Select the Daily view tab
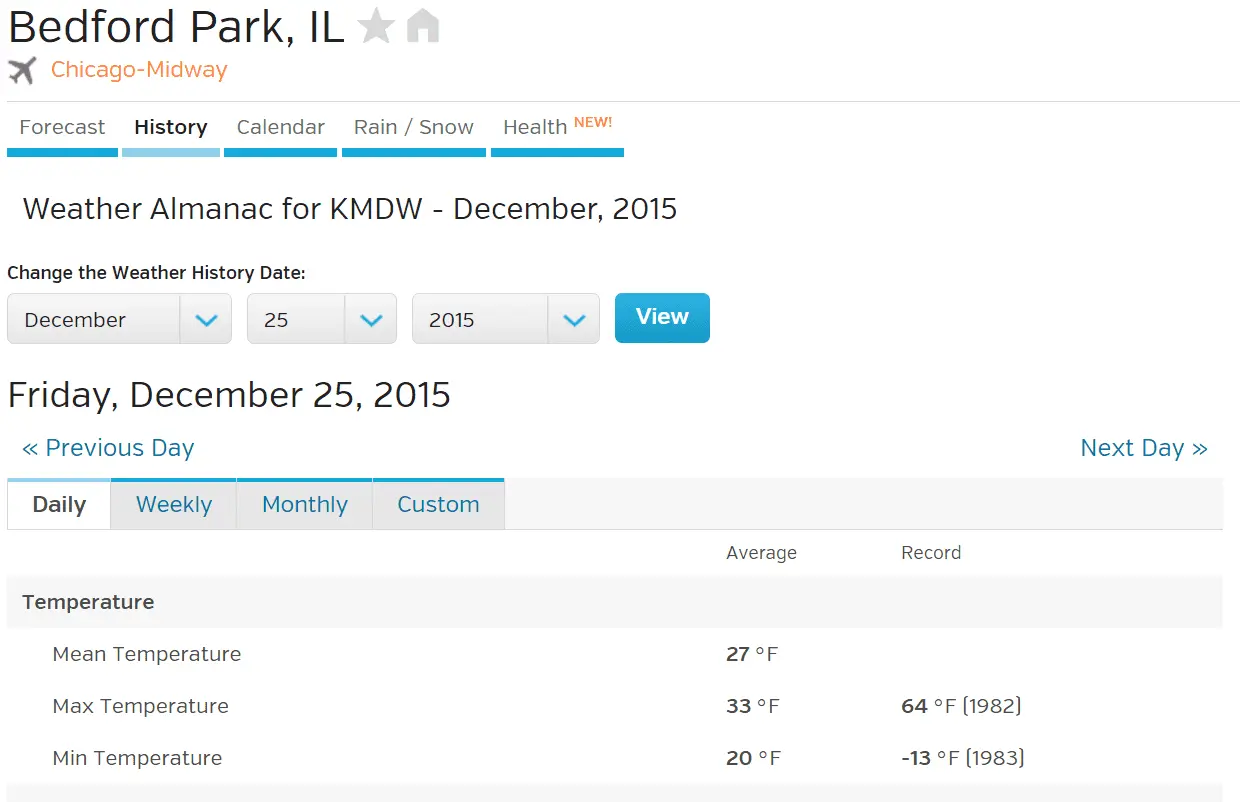Viewport: 1240px width, 802px height. coord(59,505)
